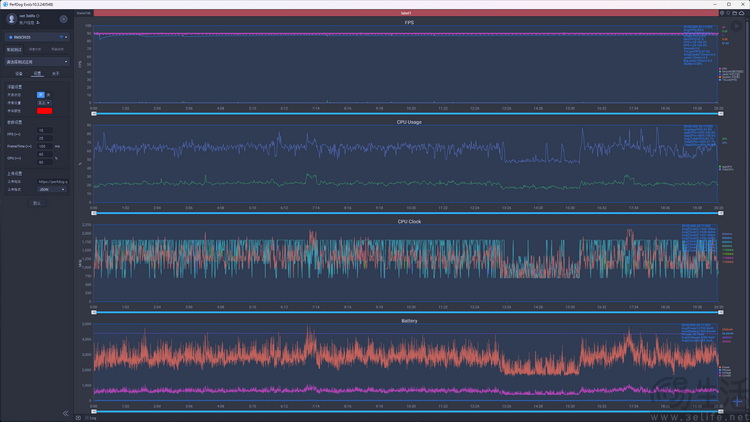The width and height of the screenshot is (750, 422).
Task: Open the connected device dropdown
Action: (x=37, y=37)
